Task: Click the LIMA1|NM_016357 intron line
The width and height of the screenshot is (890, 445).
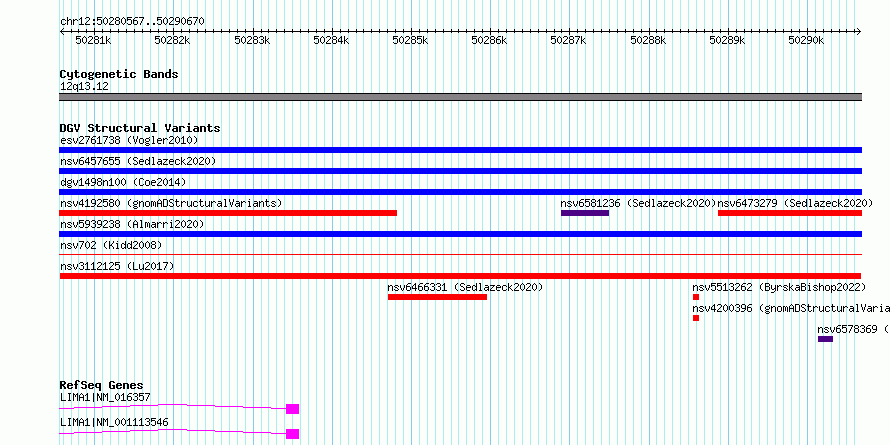Action: click(x=173, y=406)
